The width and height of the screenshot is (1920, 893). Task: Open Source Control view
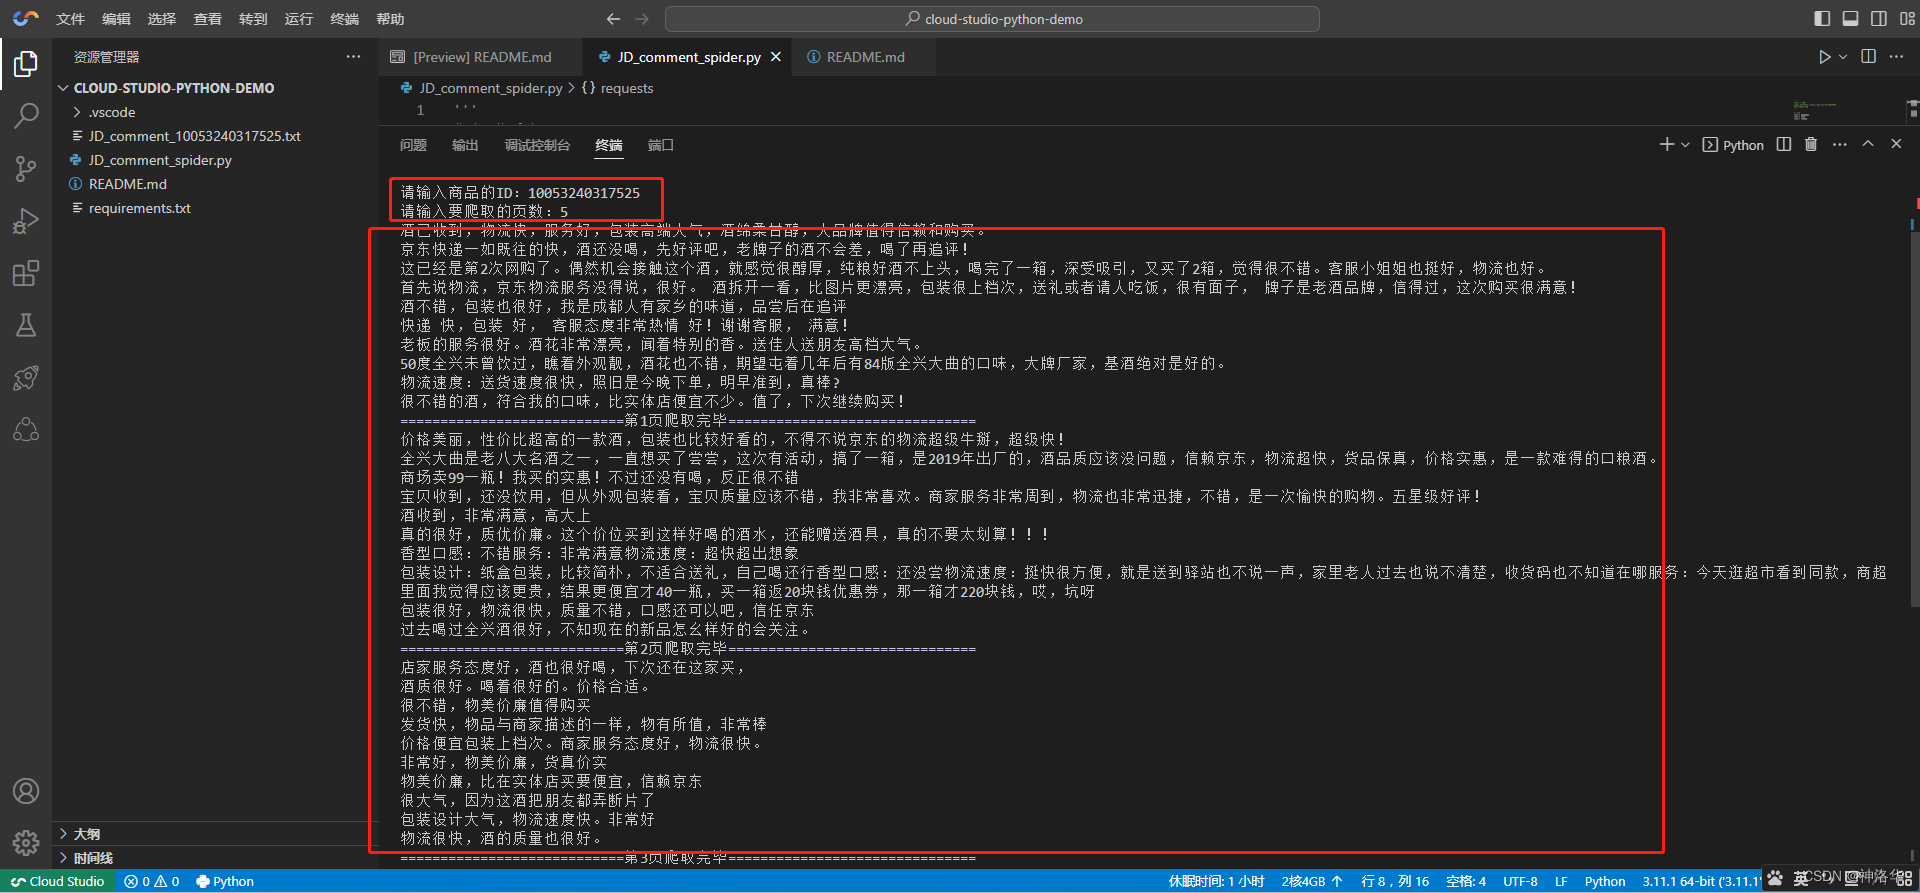[x=26, y=169]
